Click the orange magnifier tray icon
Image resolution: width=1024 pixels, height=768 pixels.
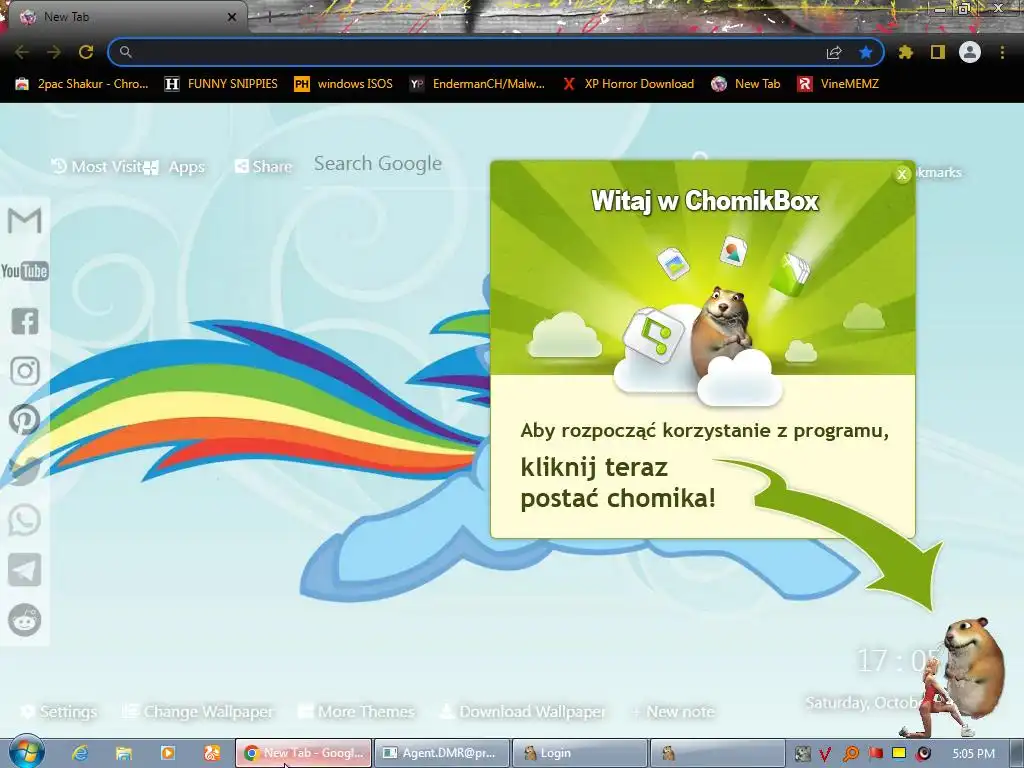coord(850,754)
